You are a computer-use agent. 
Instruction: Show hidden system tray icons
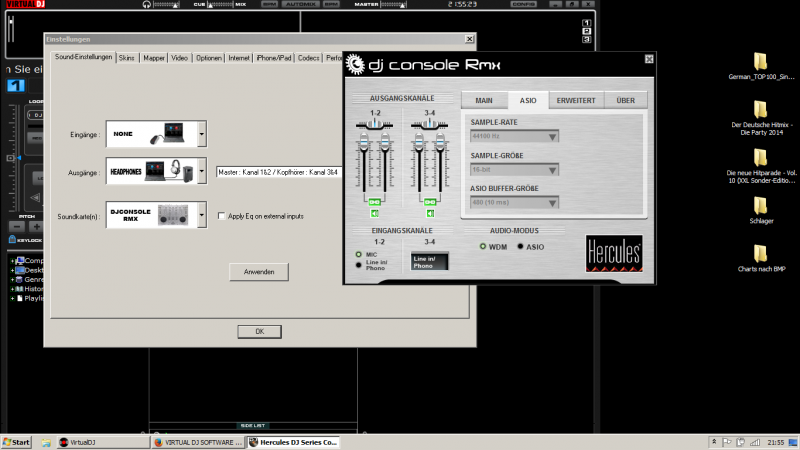coord(714,442)
